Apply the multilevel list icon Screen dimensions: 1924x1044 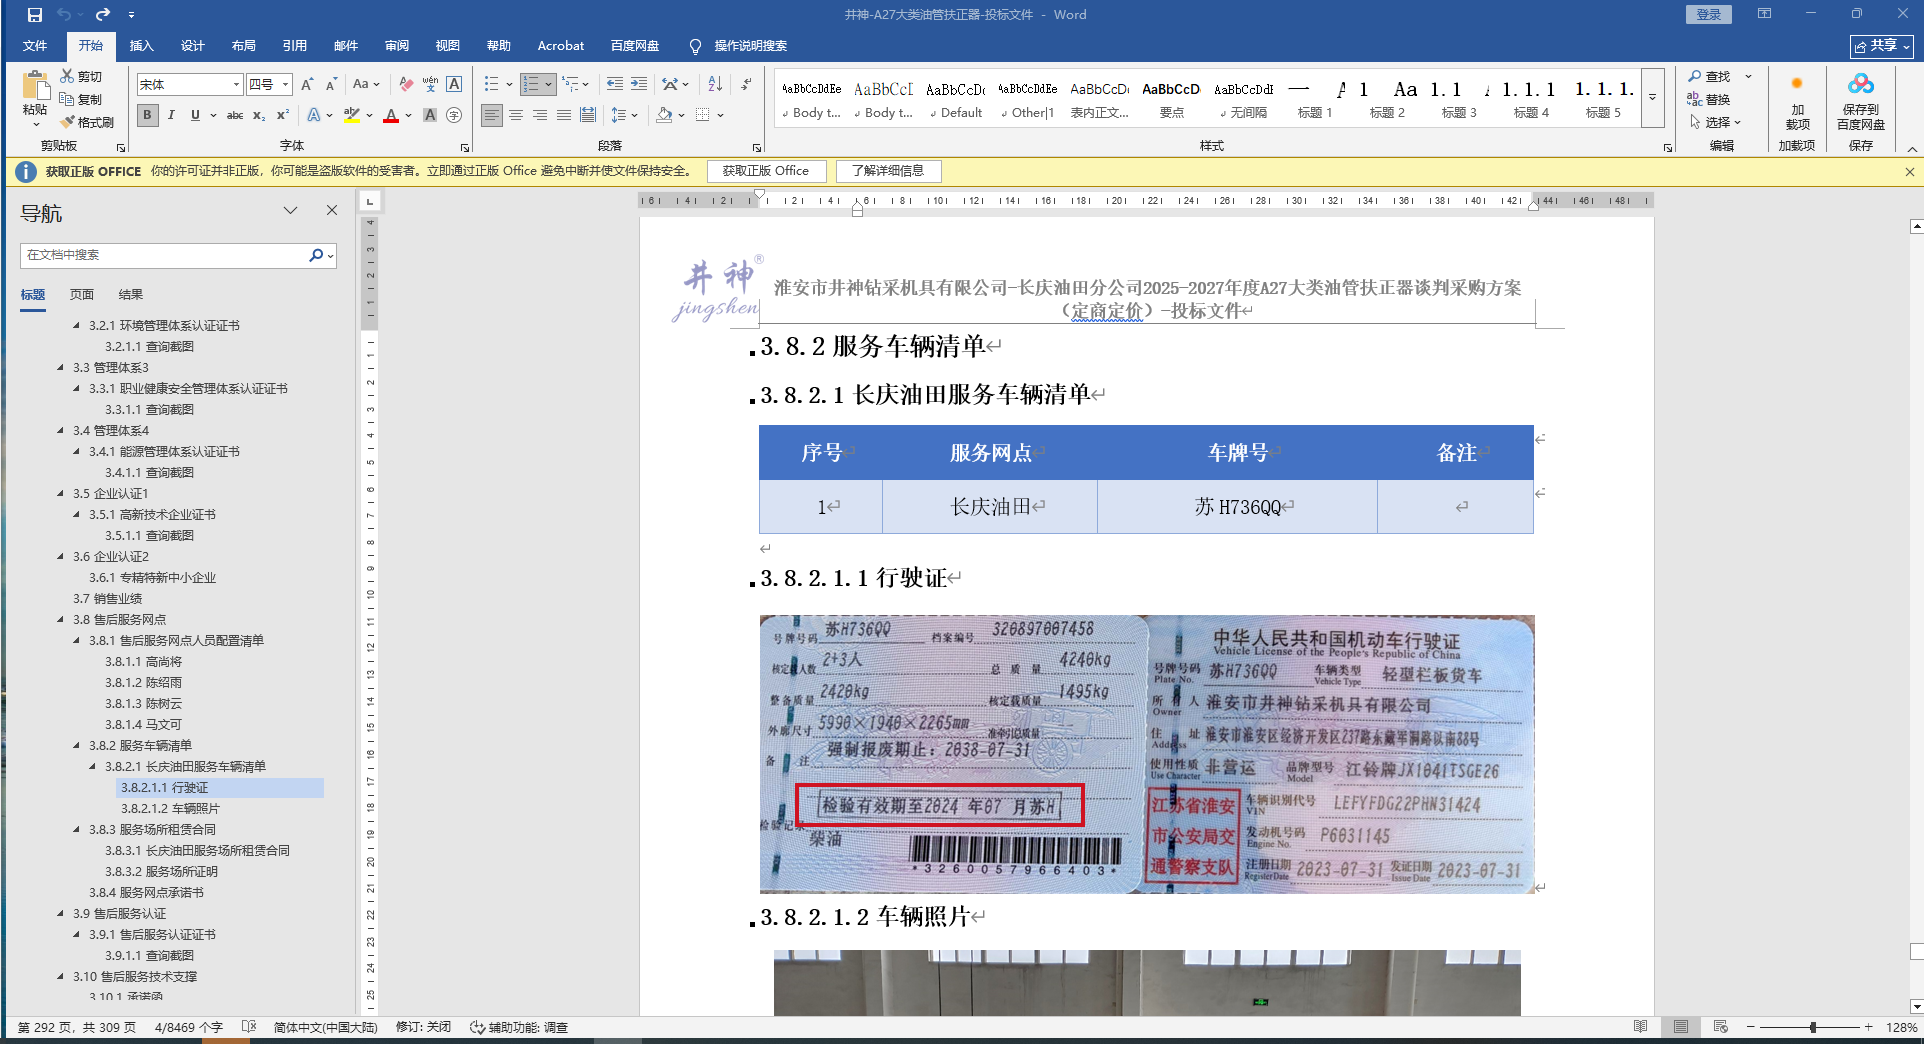pyautogui.click(x=570, y=85)
